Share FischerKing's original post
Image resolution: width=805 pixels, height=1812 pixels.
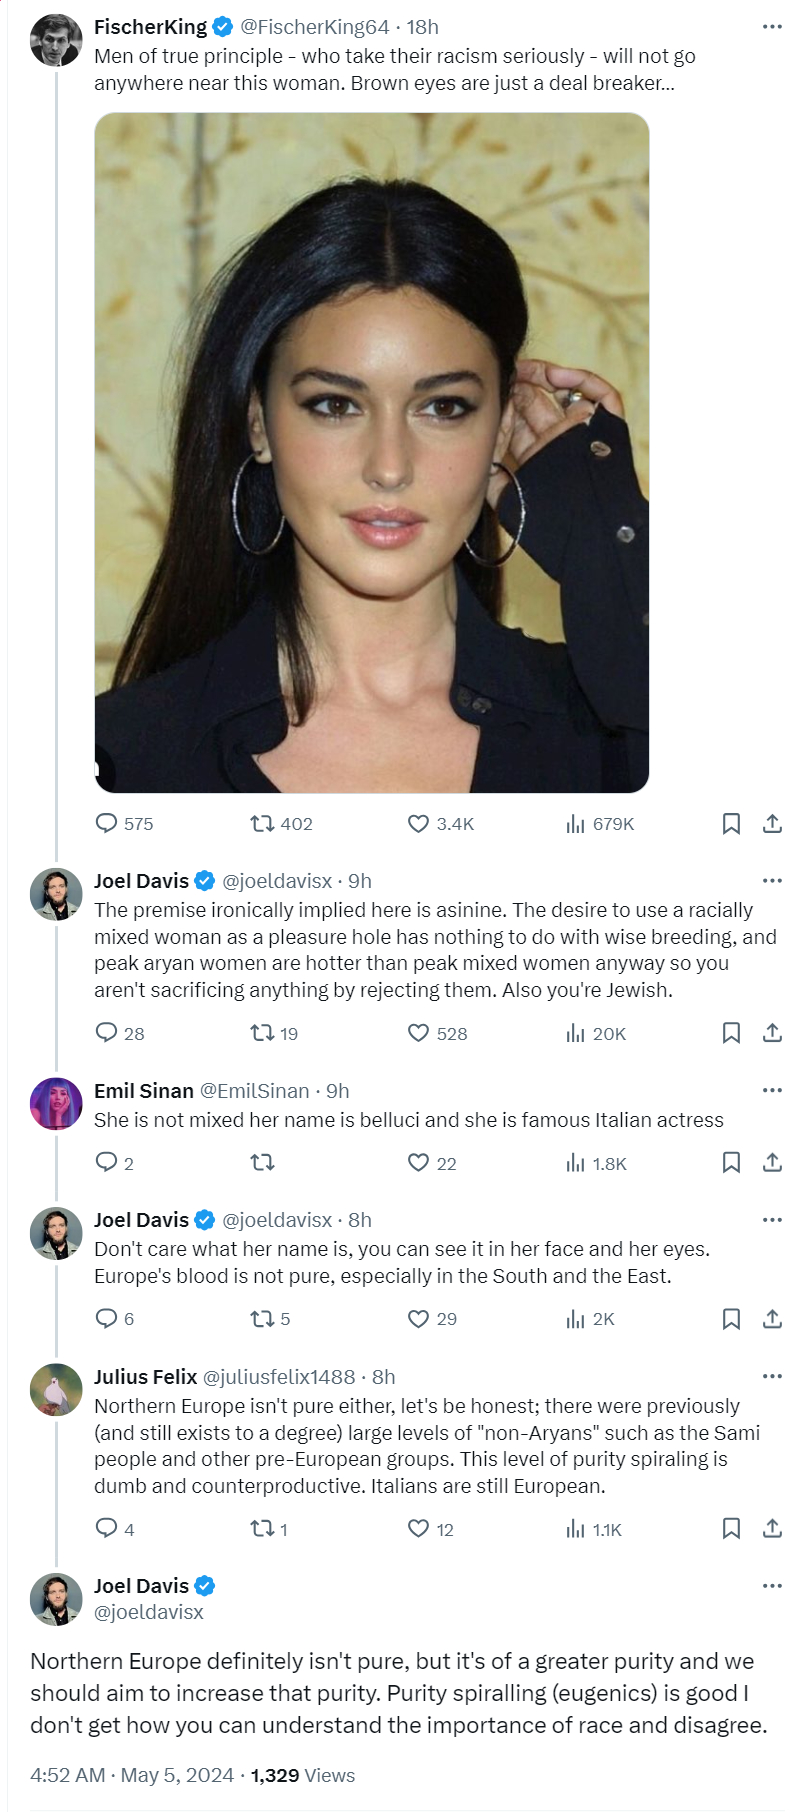pyautogui.click(x=772, y=824)
